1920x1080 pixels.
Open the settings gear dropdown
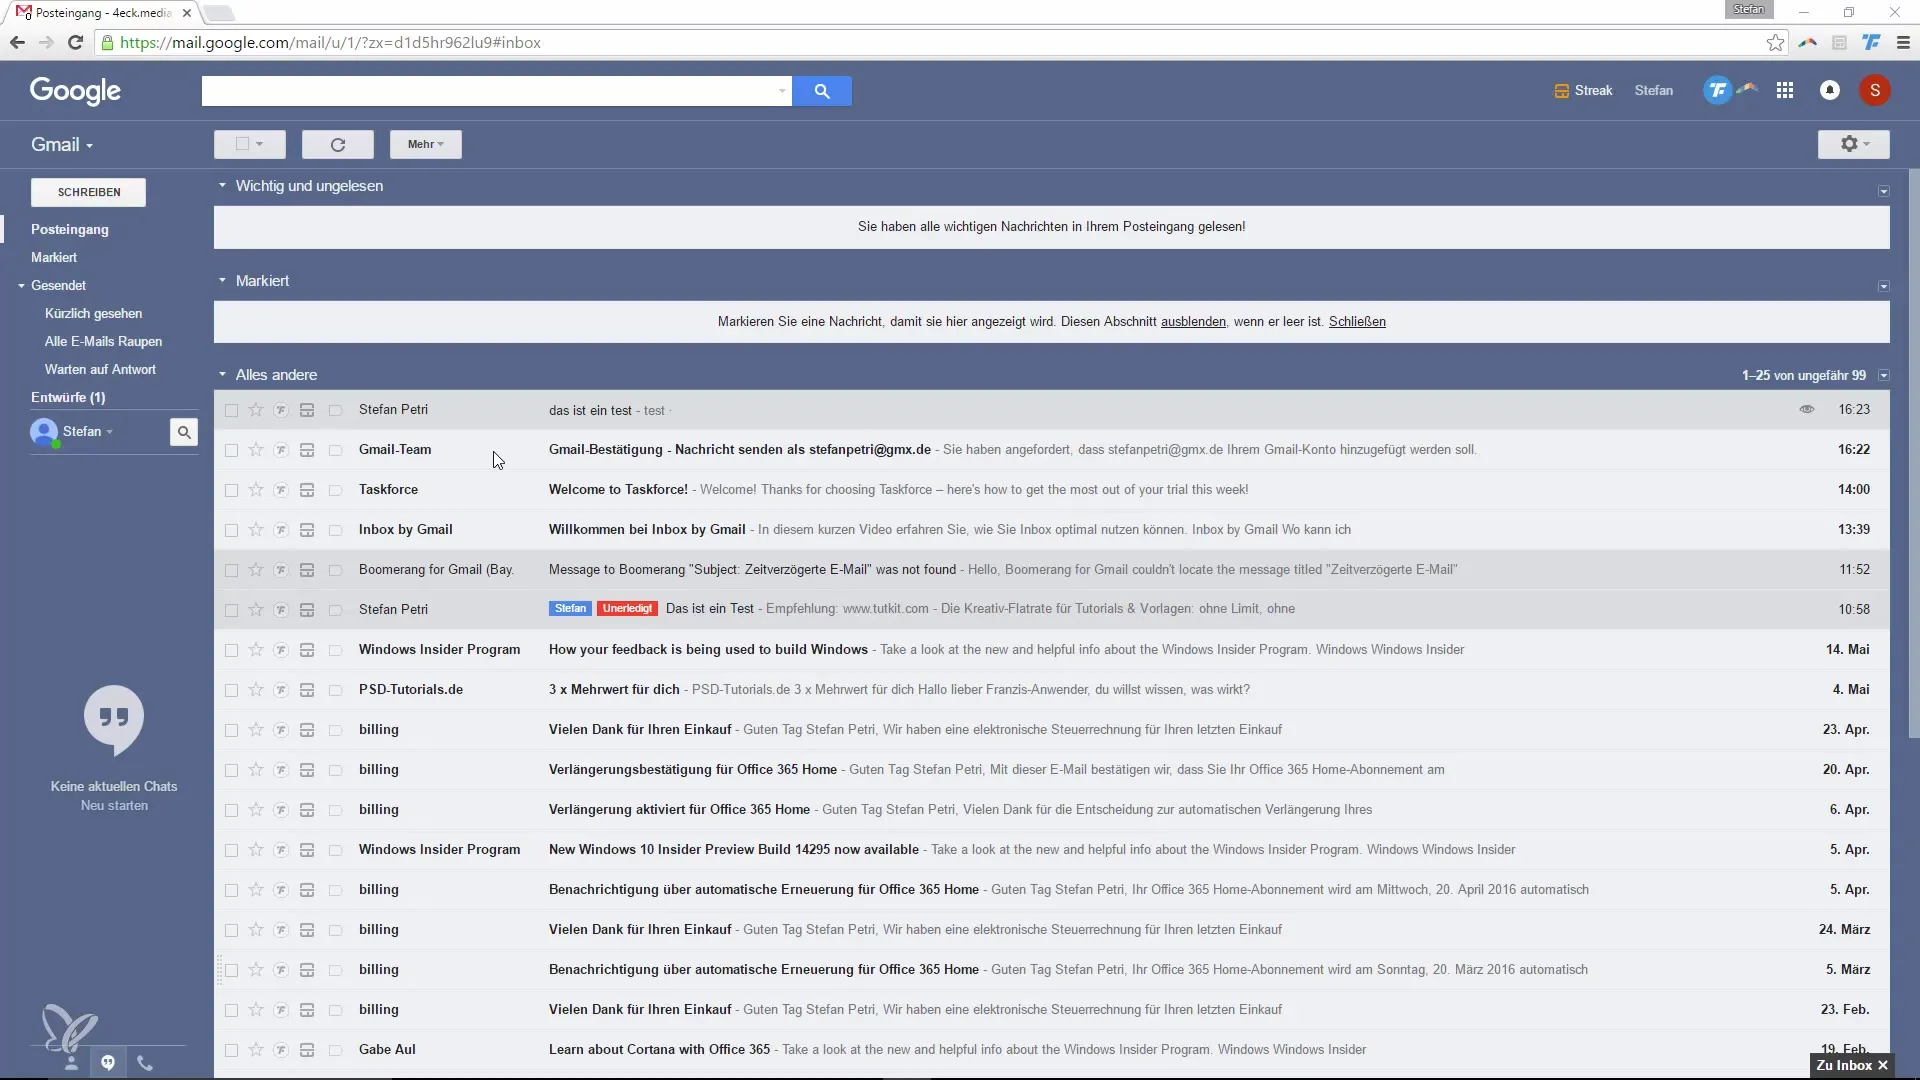pos(1854,145)
